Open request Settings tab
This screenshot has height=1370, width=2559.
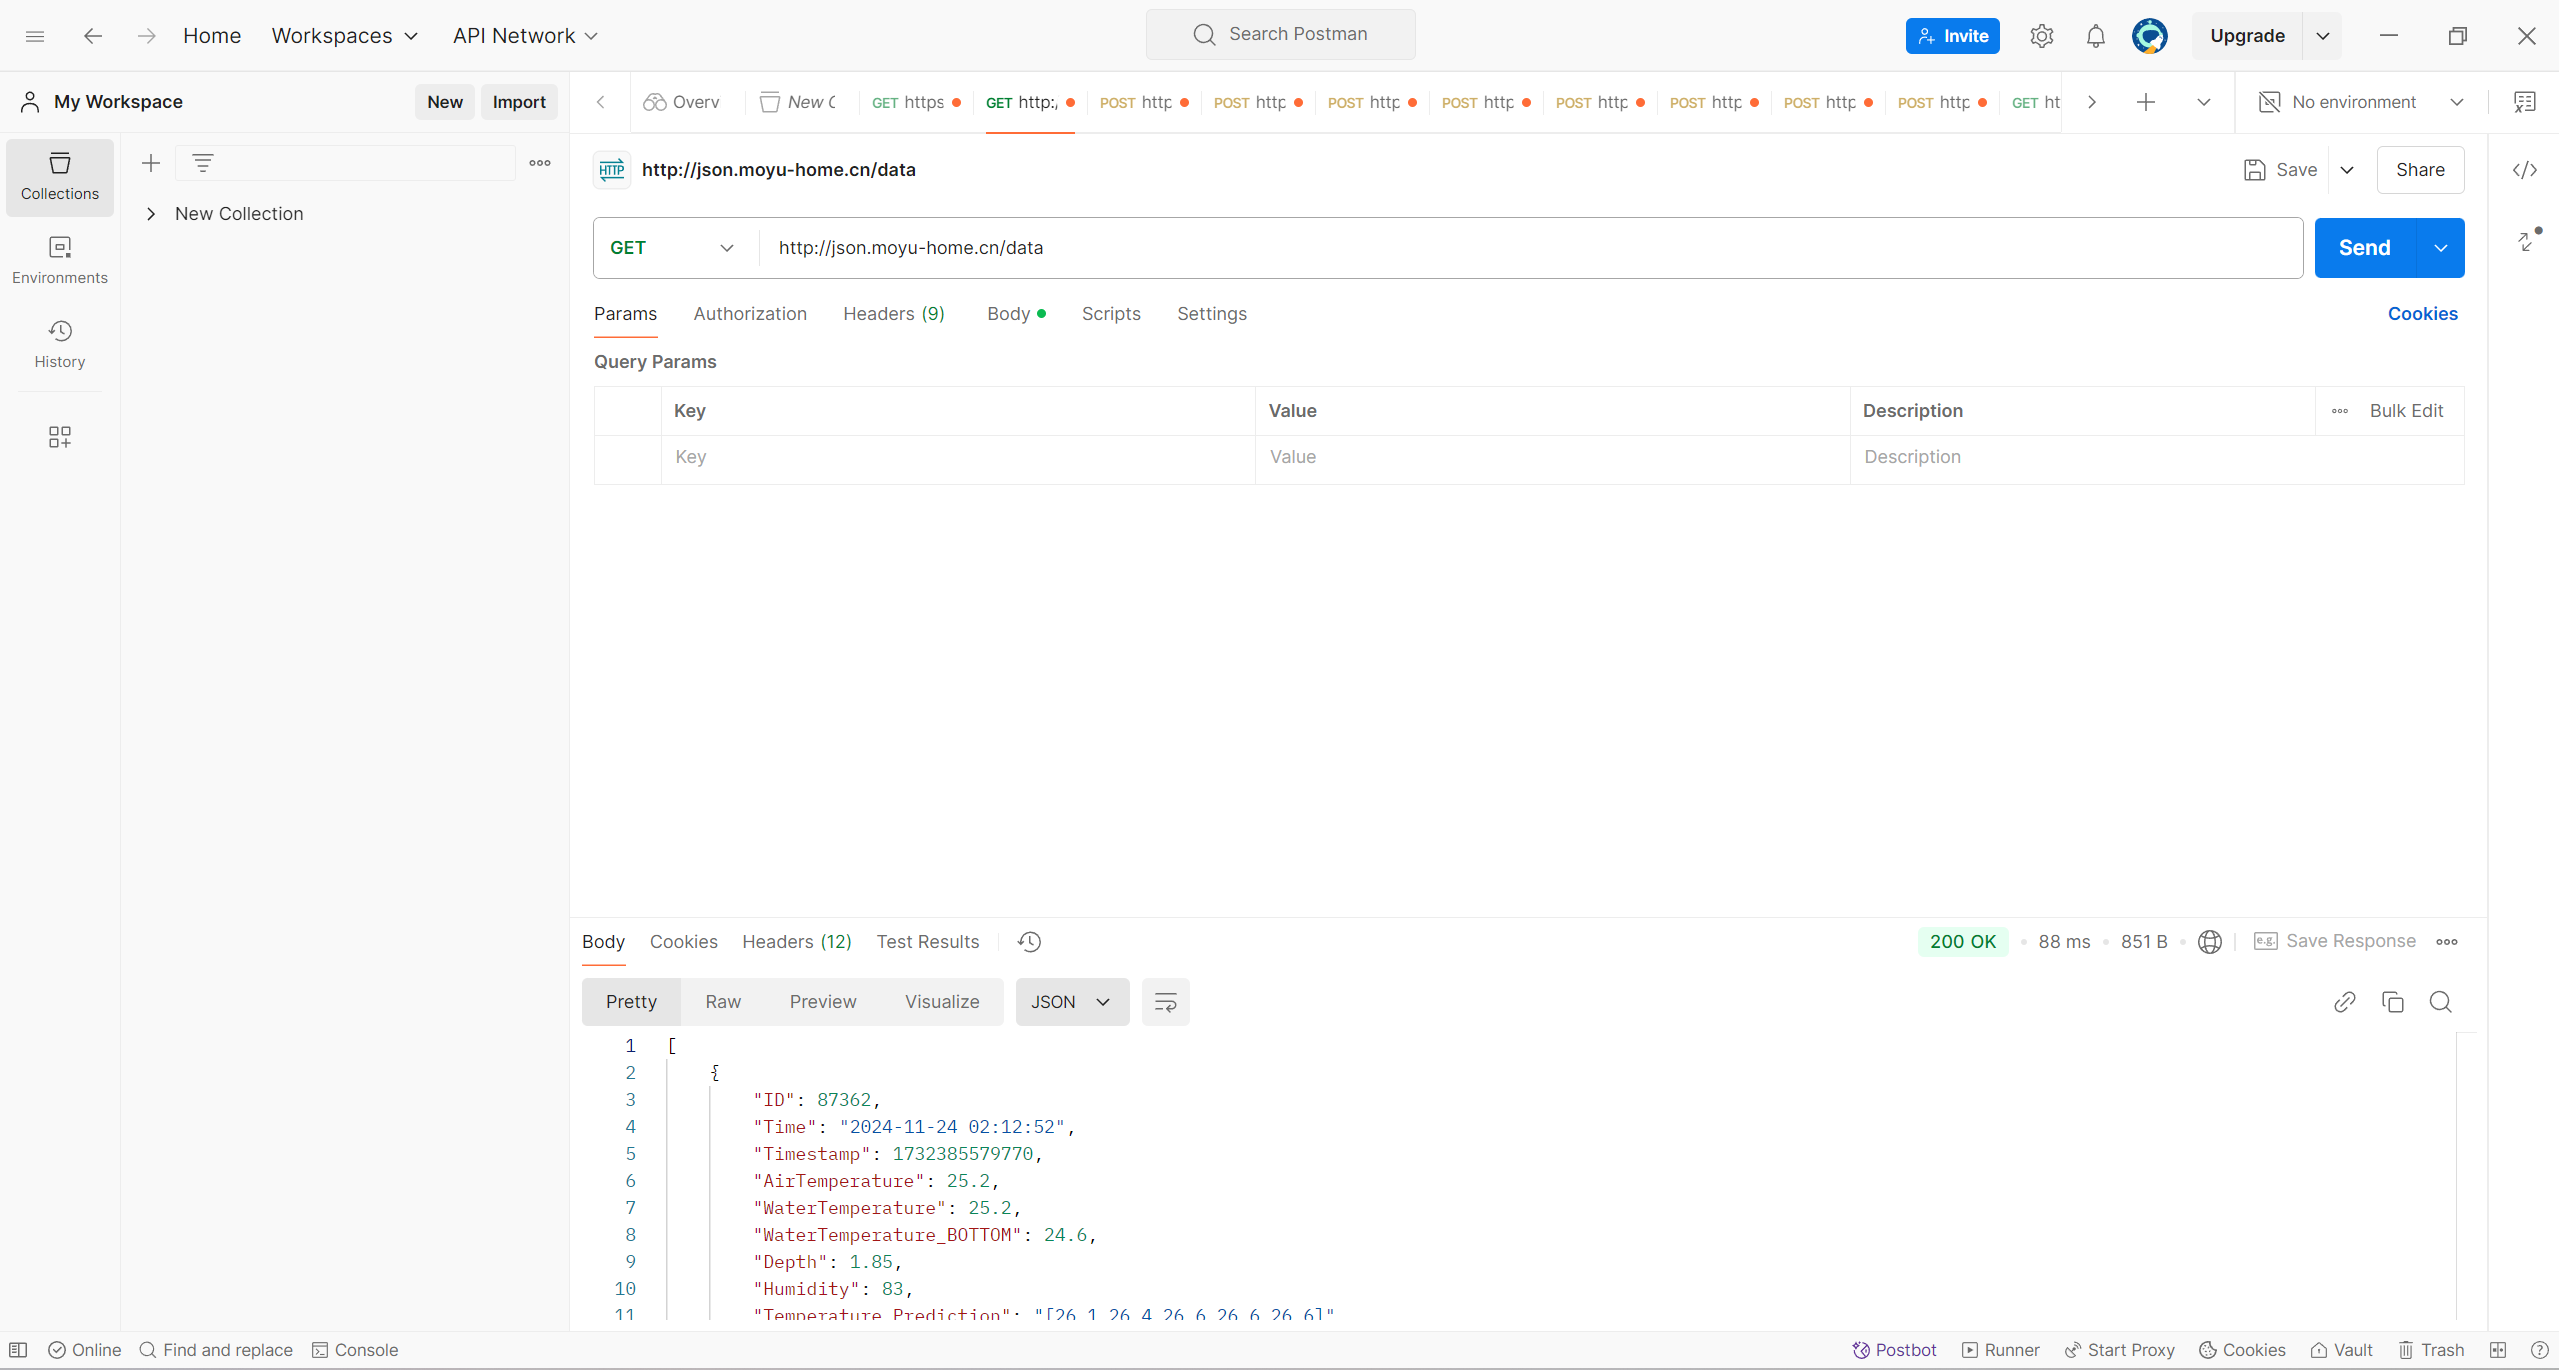(x=1212, y=314)
